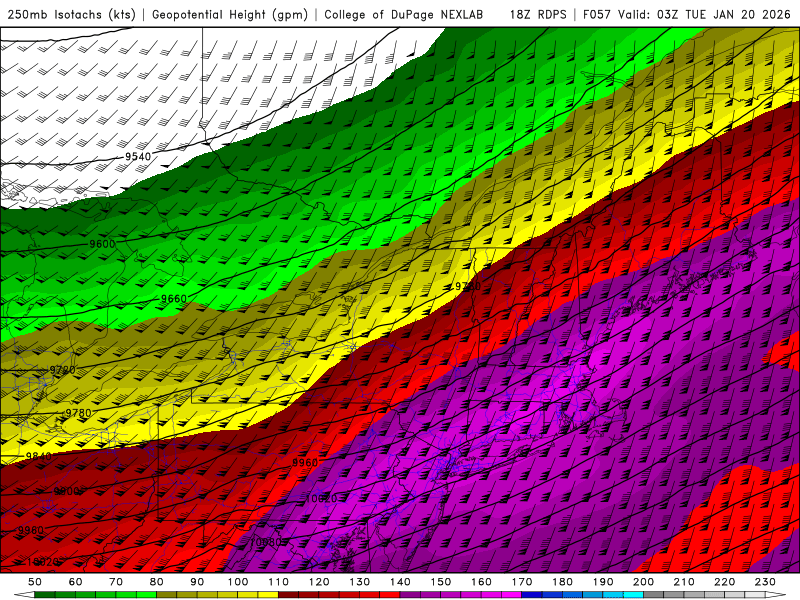Pick the dark maroon swatch after 110
The image size is (800, 600).
coord(289,595)
